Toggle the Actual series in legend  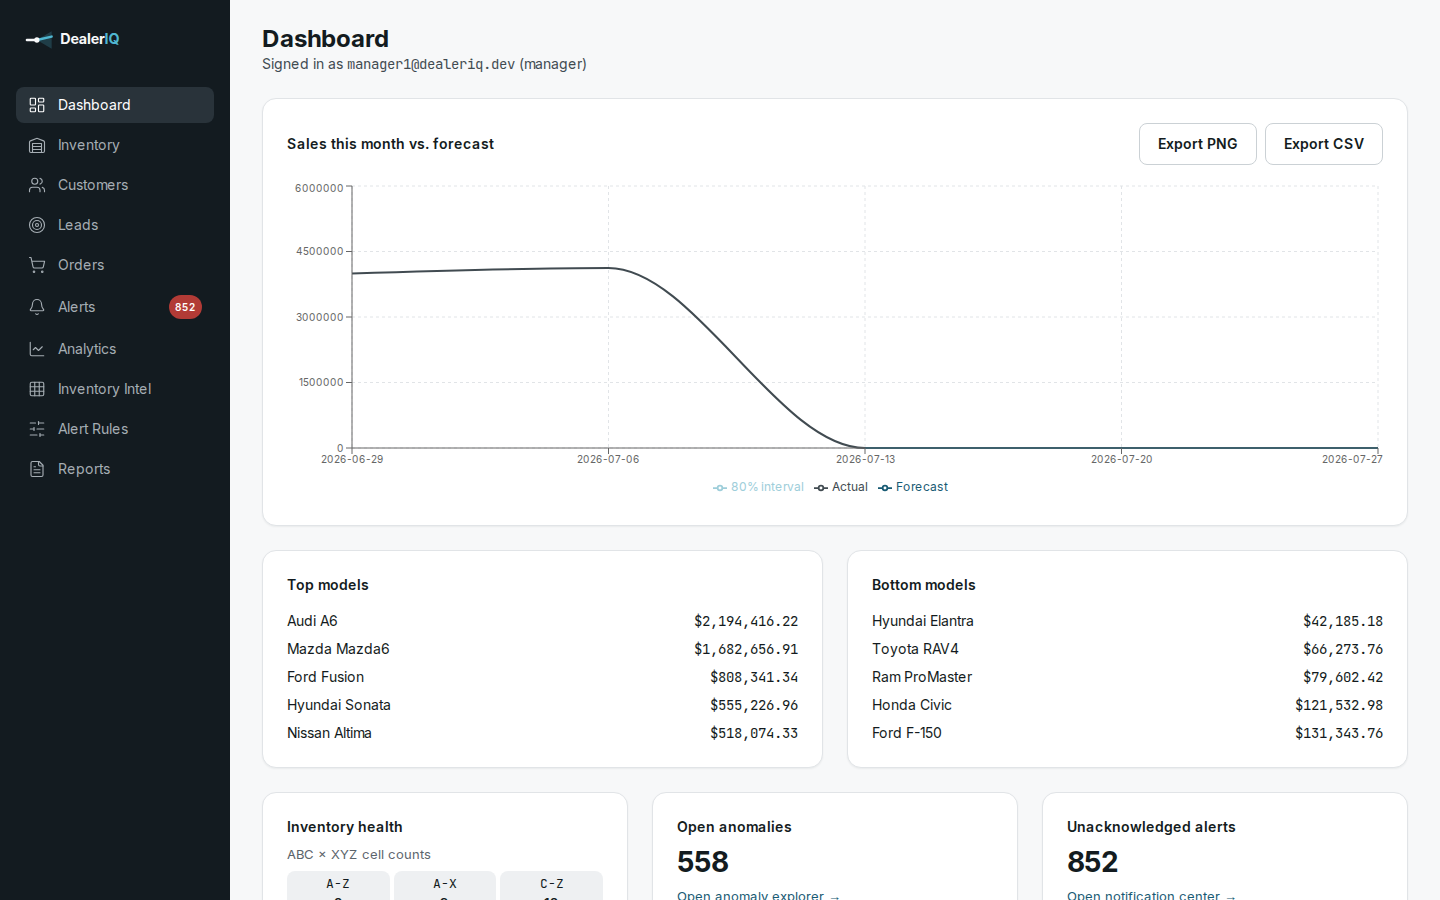coord(841,487)
